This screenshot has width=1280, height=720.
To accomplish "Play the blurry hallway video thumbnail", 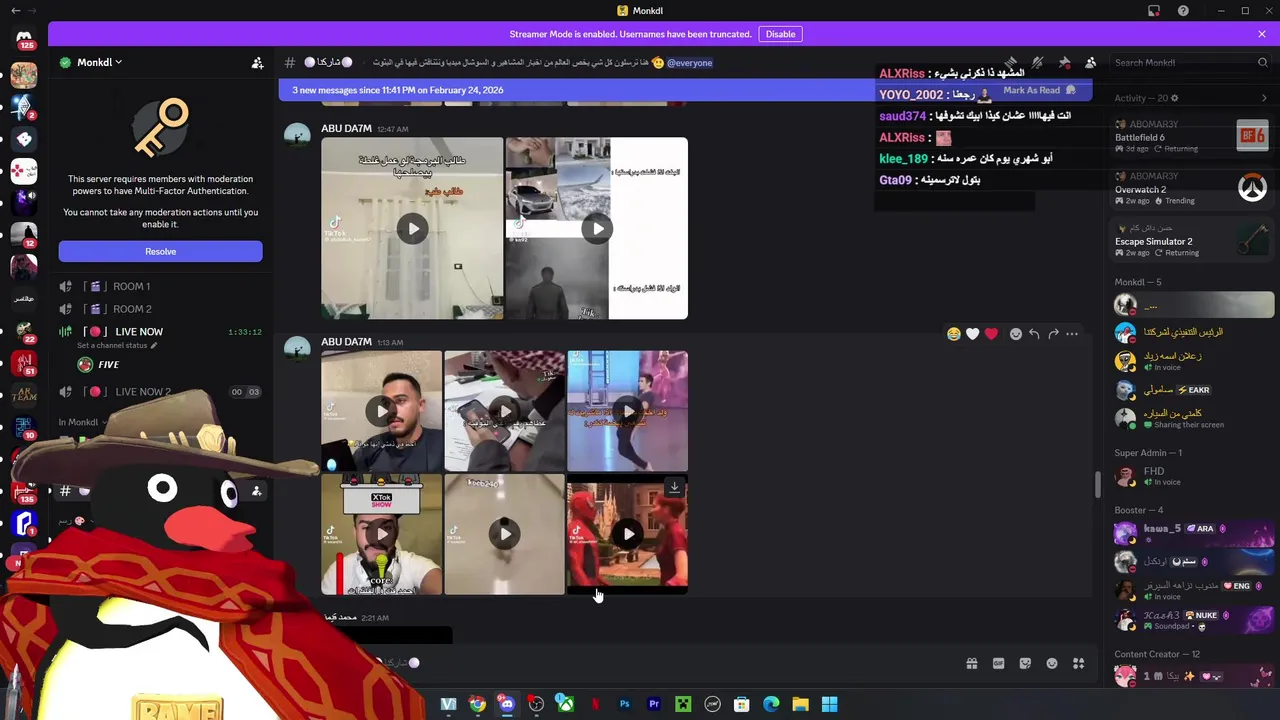I will (504, 534).
